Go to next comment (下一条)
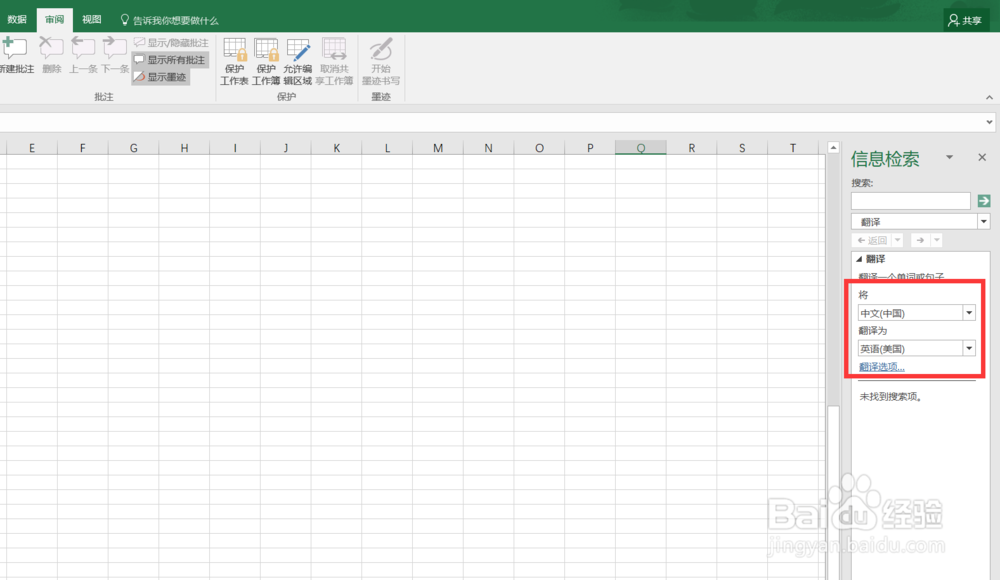The image size is (1000, 580). 115,54
